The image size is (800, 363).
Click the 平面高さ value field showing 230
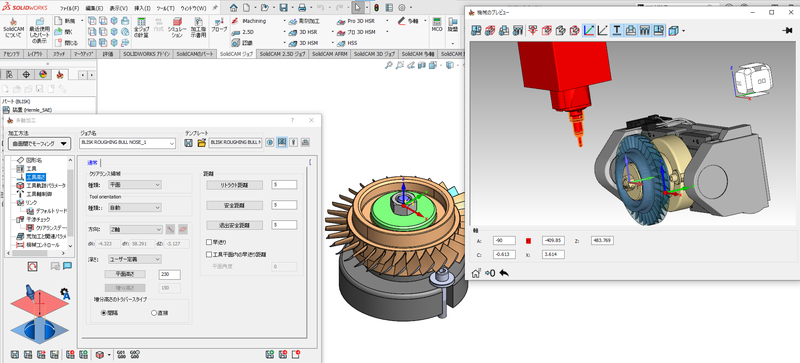(169, 275)
